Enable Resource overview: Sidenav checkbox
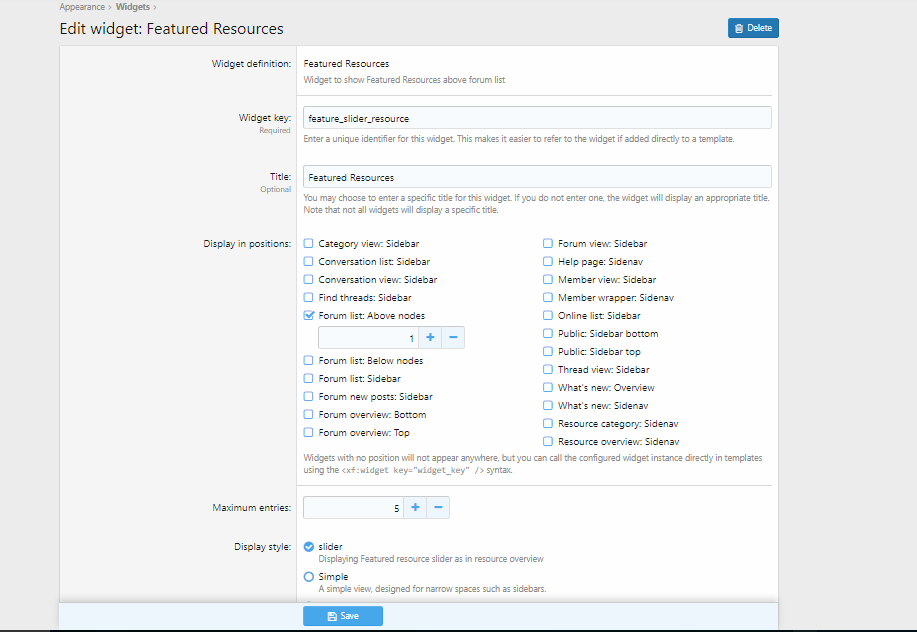This screenshot has width=917, height=632. pos(548,442)
